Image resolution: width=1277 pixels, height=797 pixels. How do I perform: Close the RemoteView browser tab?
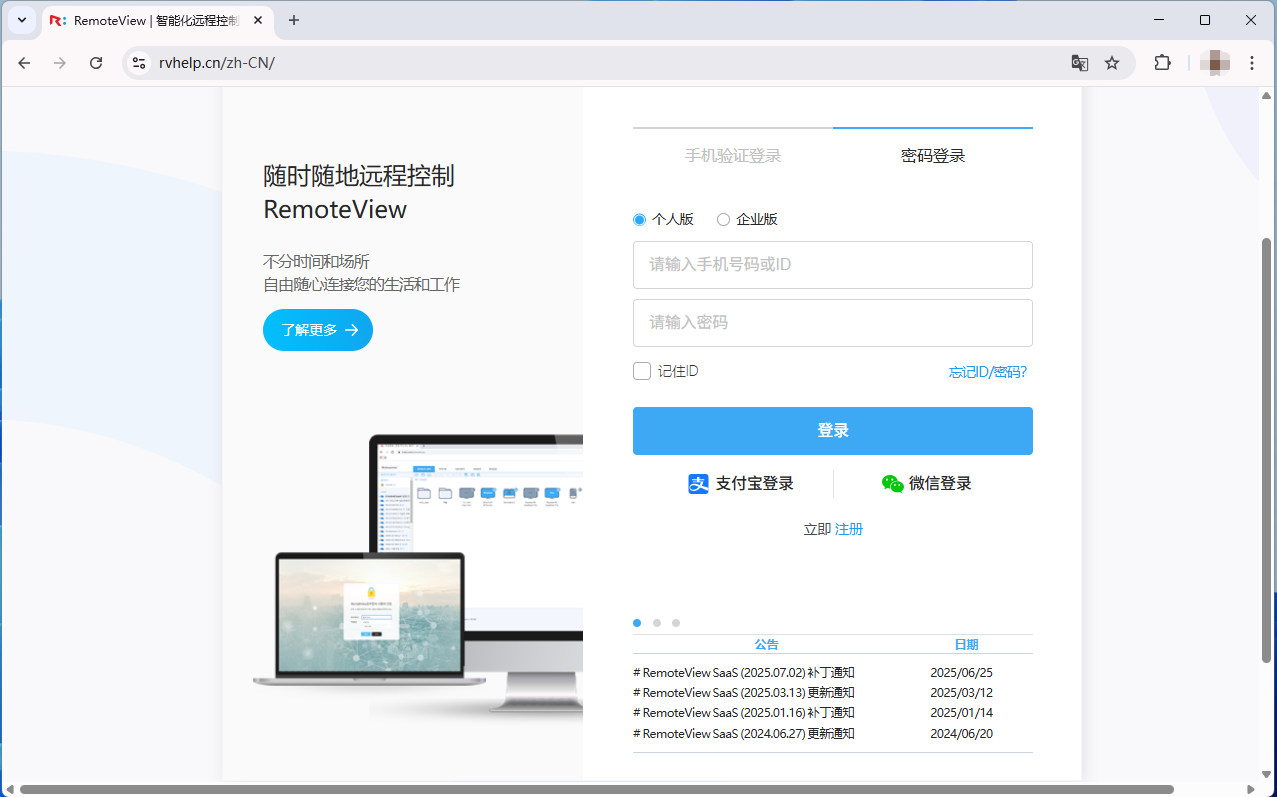tap(260, 20)
